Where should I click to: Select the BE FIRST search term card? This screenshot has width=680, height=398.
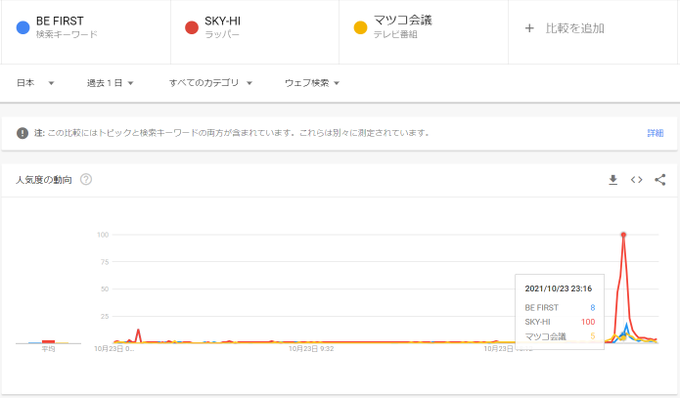(x=86, y=32)
